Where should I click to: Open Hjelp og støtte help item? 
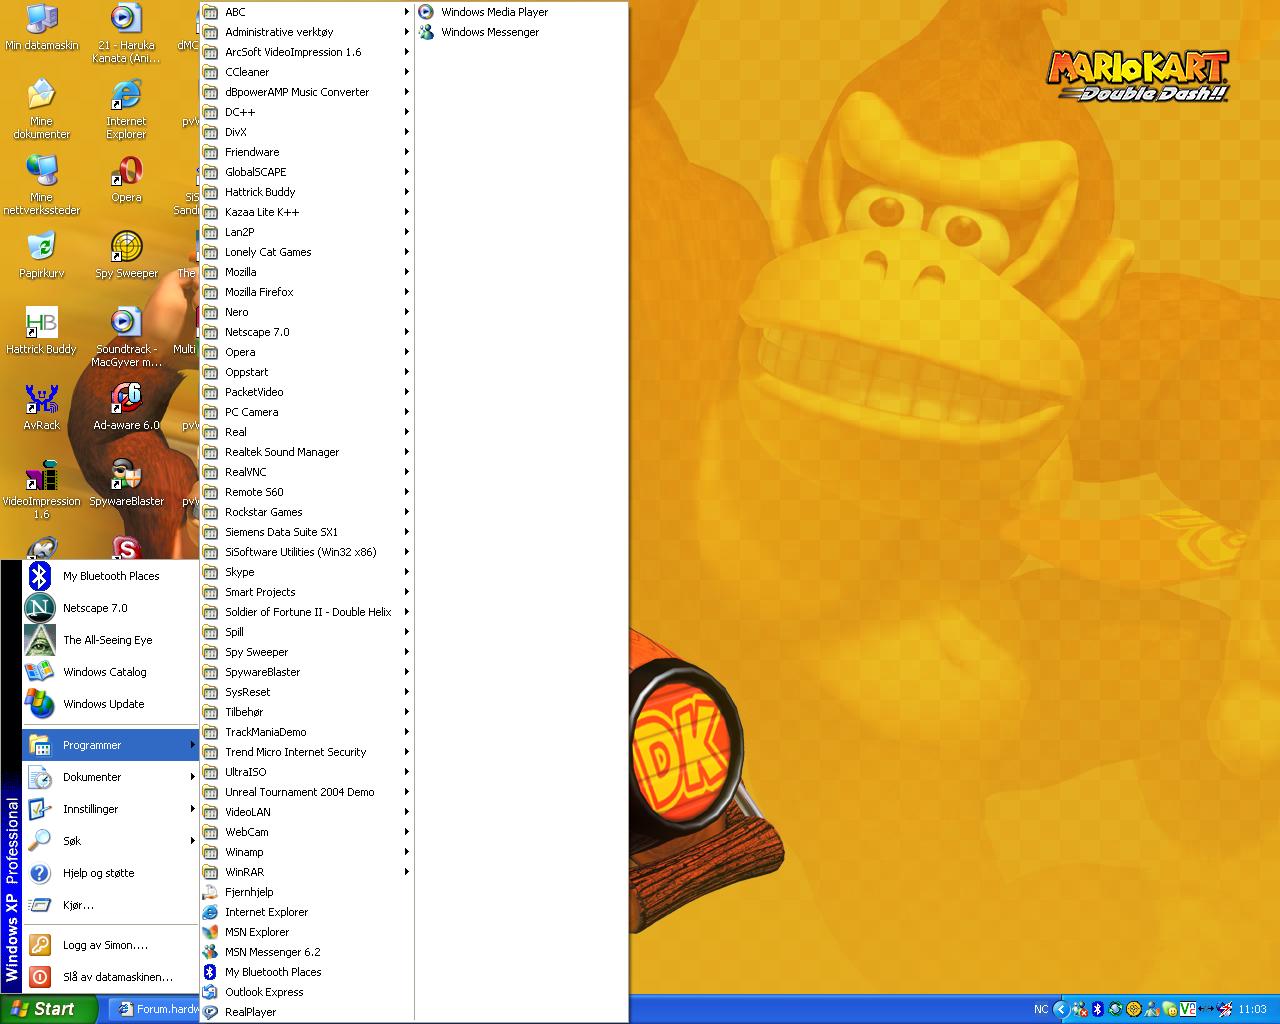[x=110, y=873]
